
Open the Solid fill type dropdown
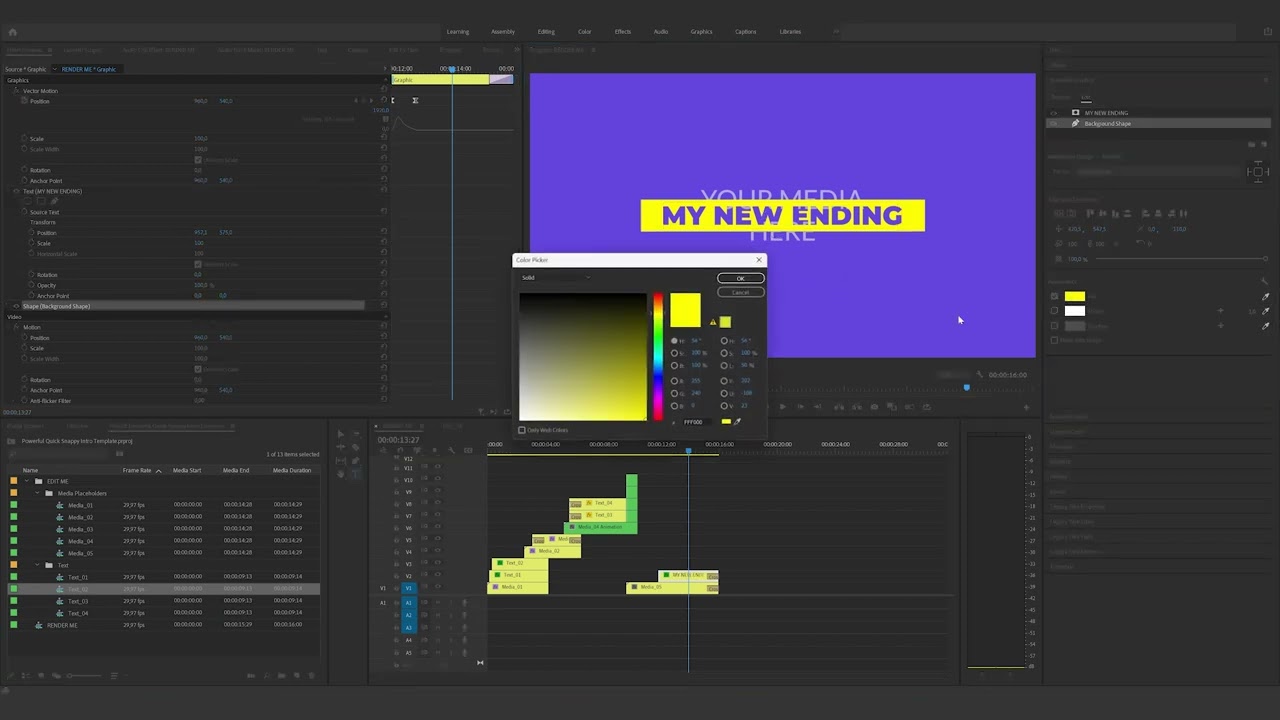pos(556,277)
